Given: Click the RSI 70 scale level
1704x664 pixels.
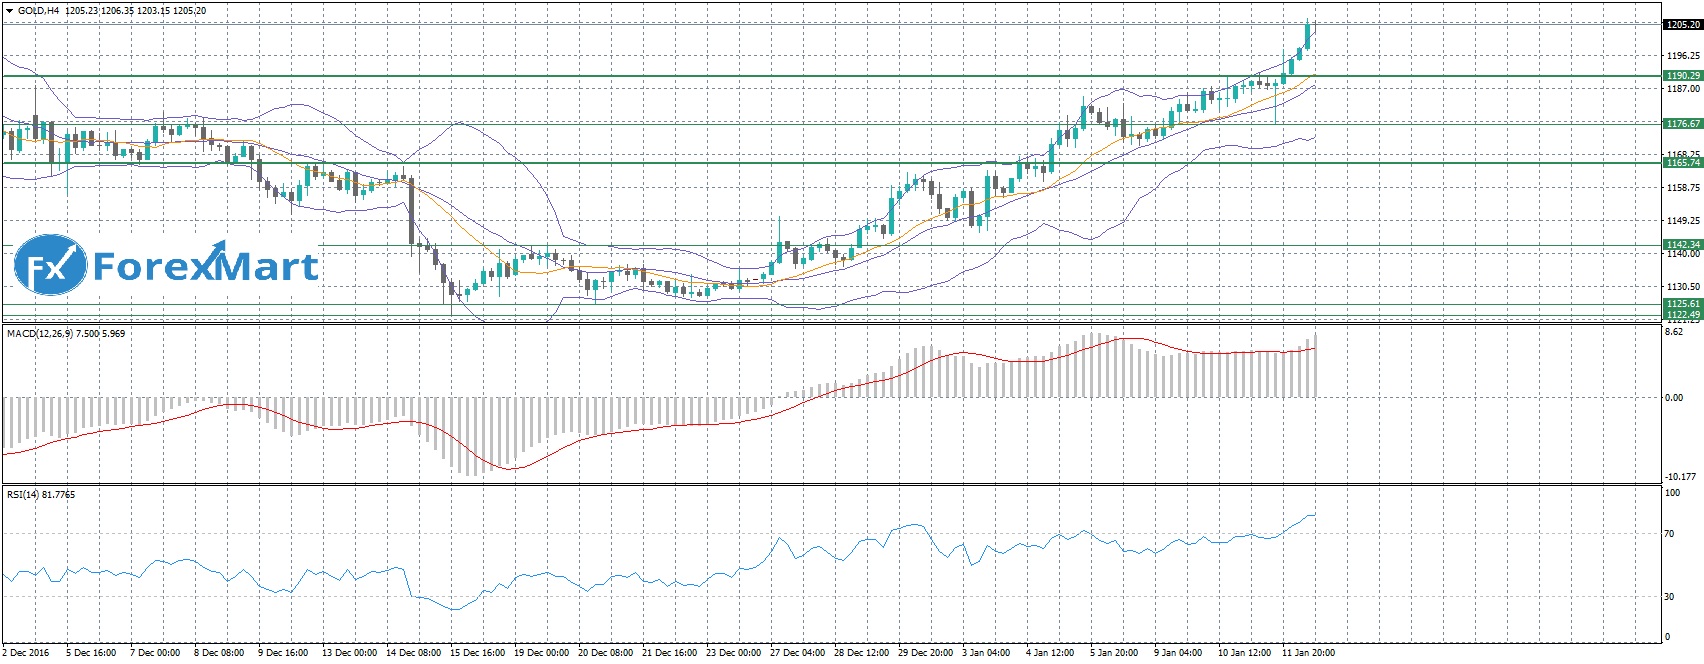Looking at the screenshot, I should (x=1669, y=534).
